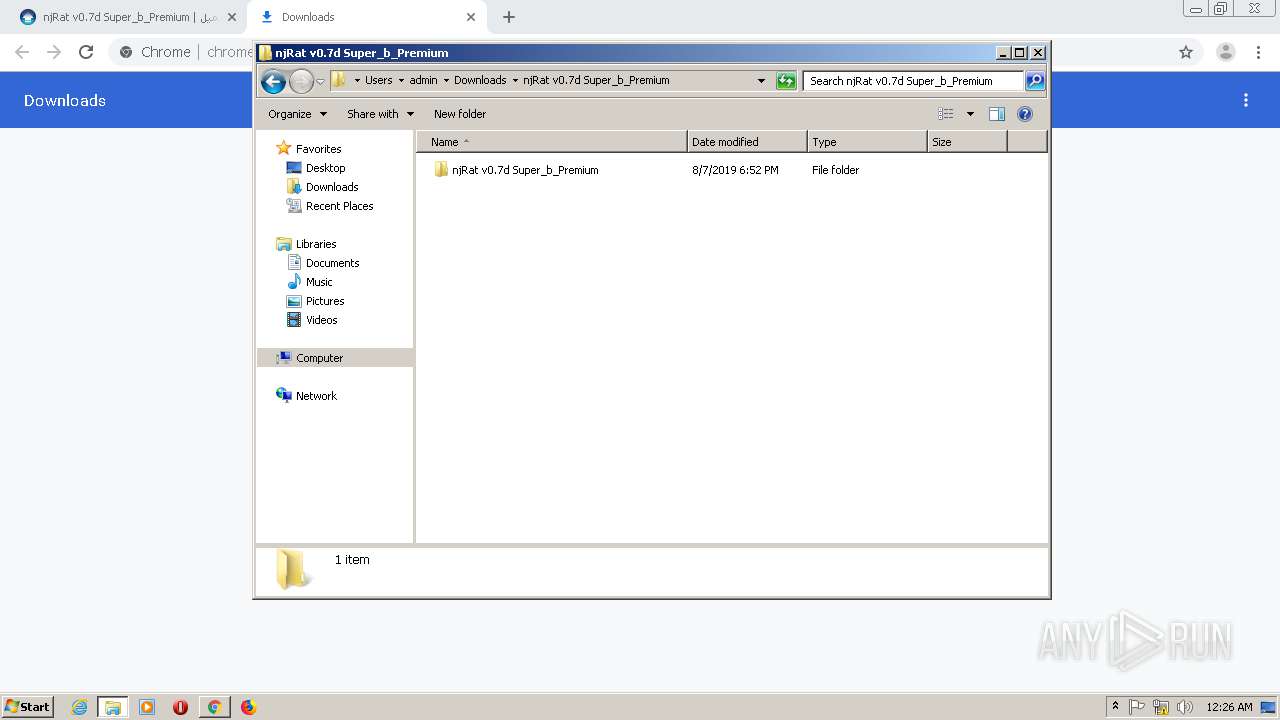Viewport: 1280px width, 720px height.
Task: Go back in Explorer navigation
Action: [273, 81]
